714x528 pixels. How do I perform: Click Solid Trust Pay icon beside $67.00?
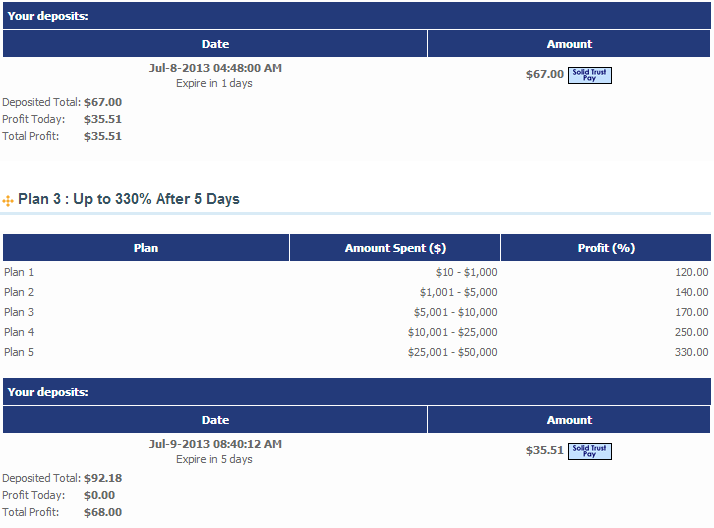point(589,75)
